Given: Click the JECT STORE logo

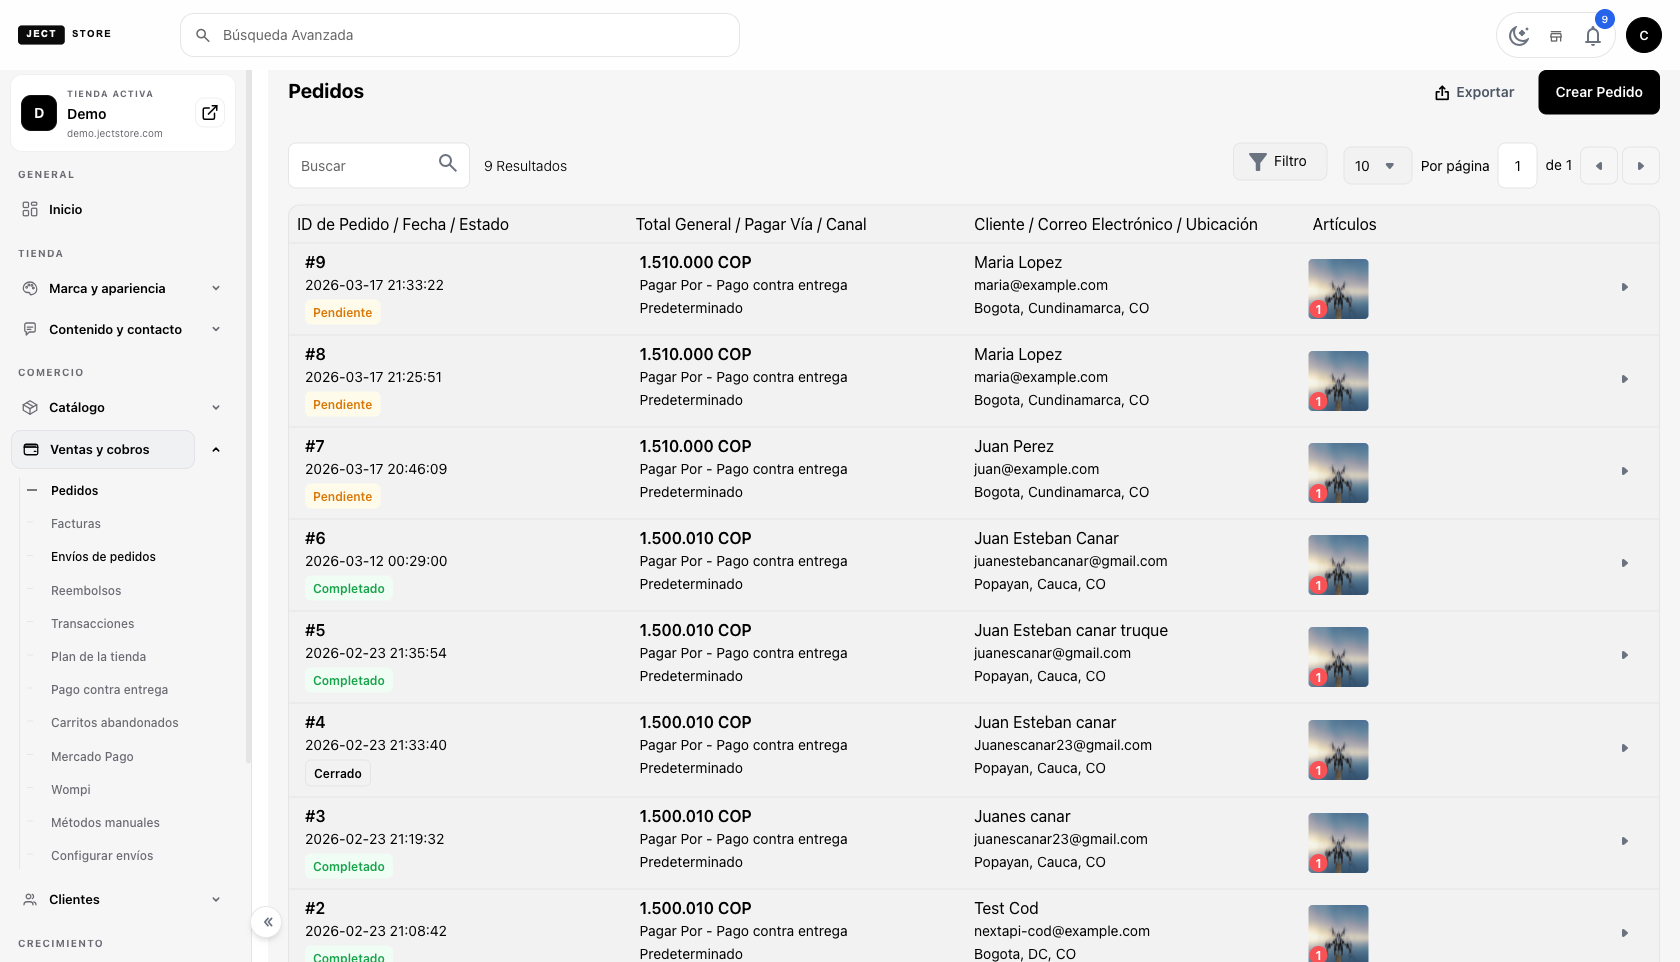Looking at the screenshot, I should point(65,34).
